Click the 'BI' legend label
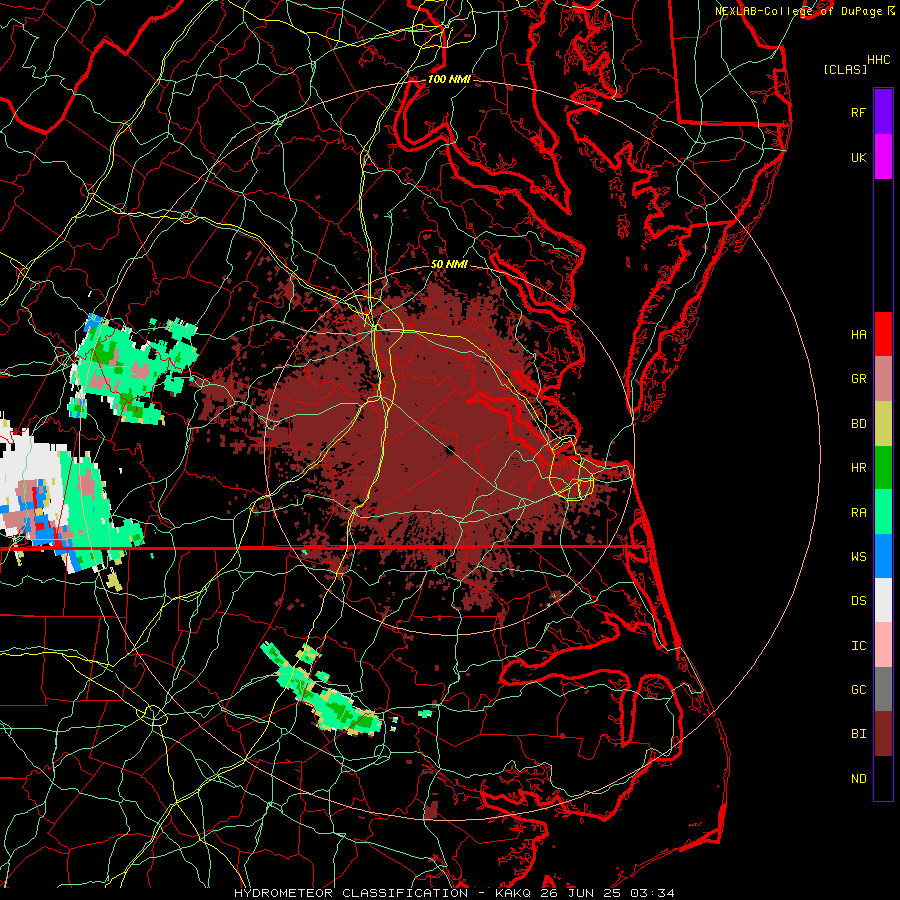The width and height of the screenshot is (900, 900). pyautogui.click(x=858, y=734)
